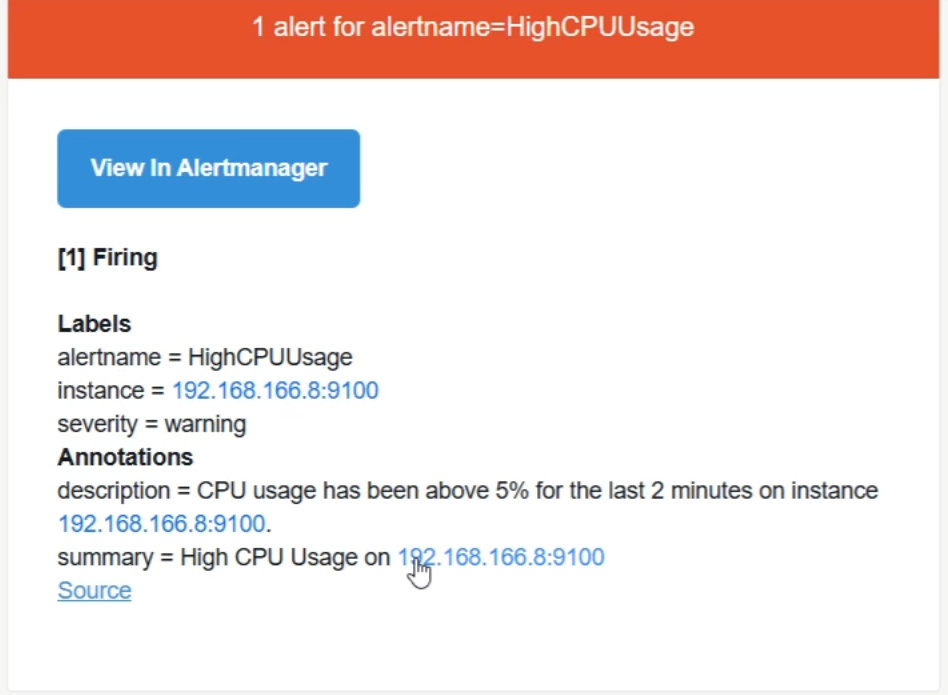948x695 pixels.
Task: Click the word 'warning' in the severity label
Action: [206, 424]
